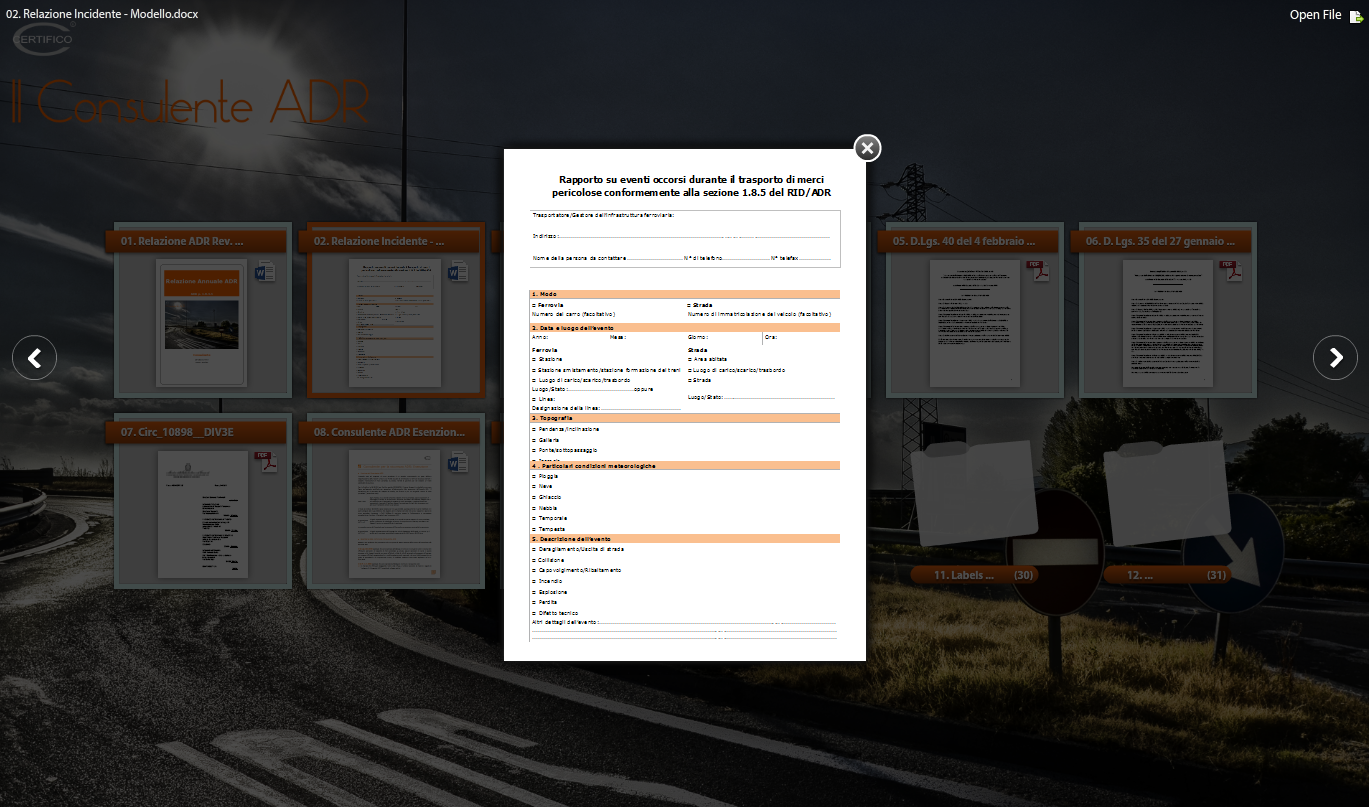1369x807 pixels.
Task: Click the PDF icon on 06. D. Lgs. 35
Action: point(1228,271)
